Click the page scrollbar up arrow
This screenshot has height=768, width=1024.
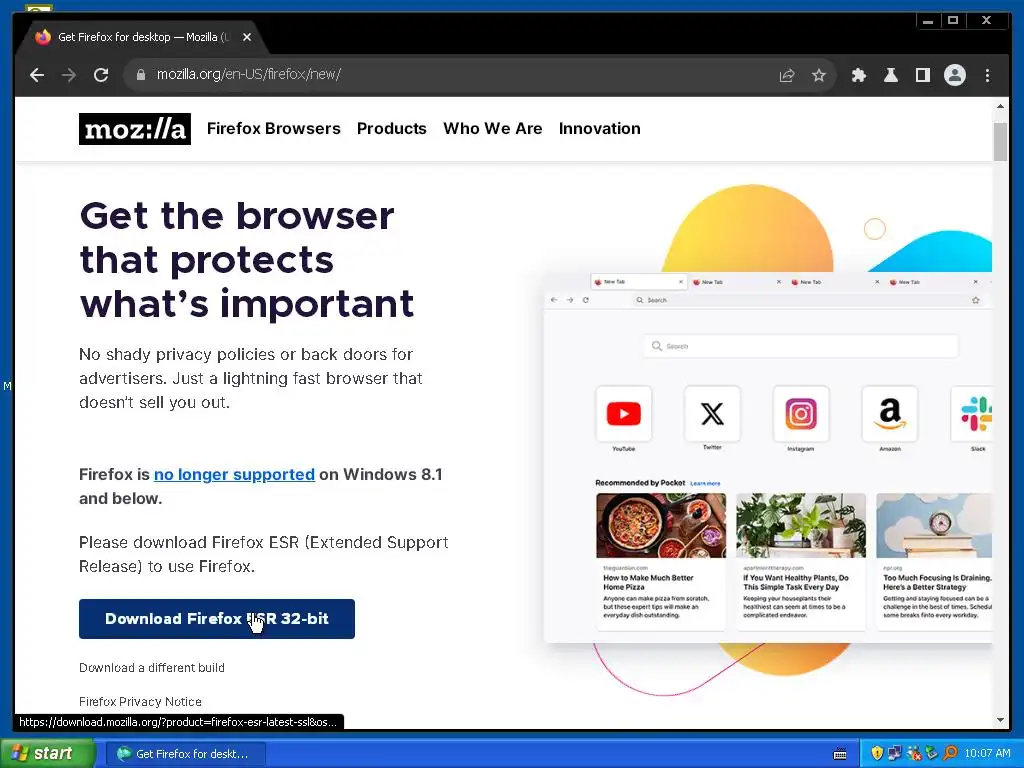[x=1000, y=106]
